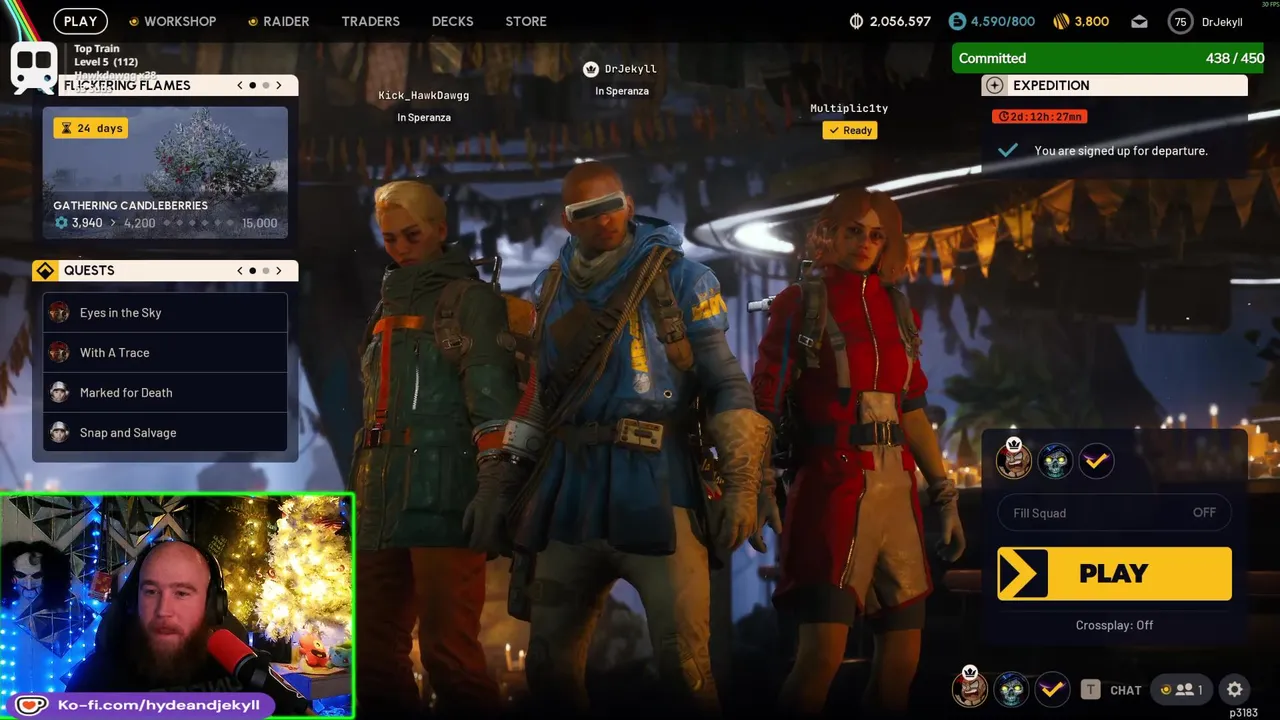Toggle Crossplay: Off setting
The image size is (1280, 720).
pyautogui.click(x=1114, y=625)
